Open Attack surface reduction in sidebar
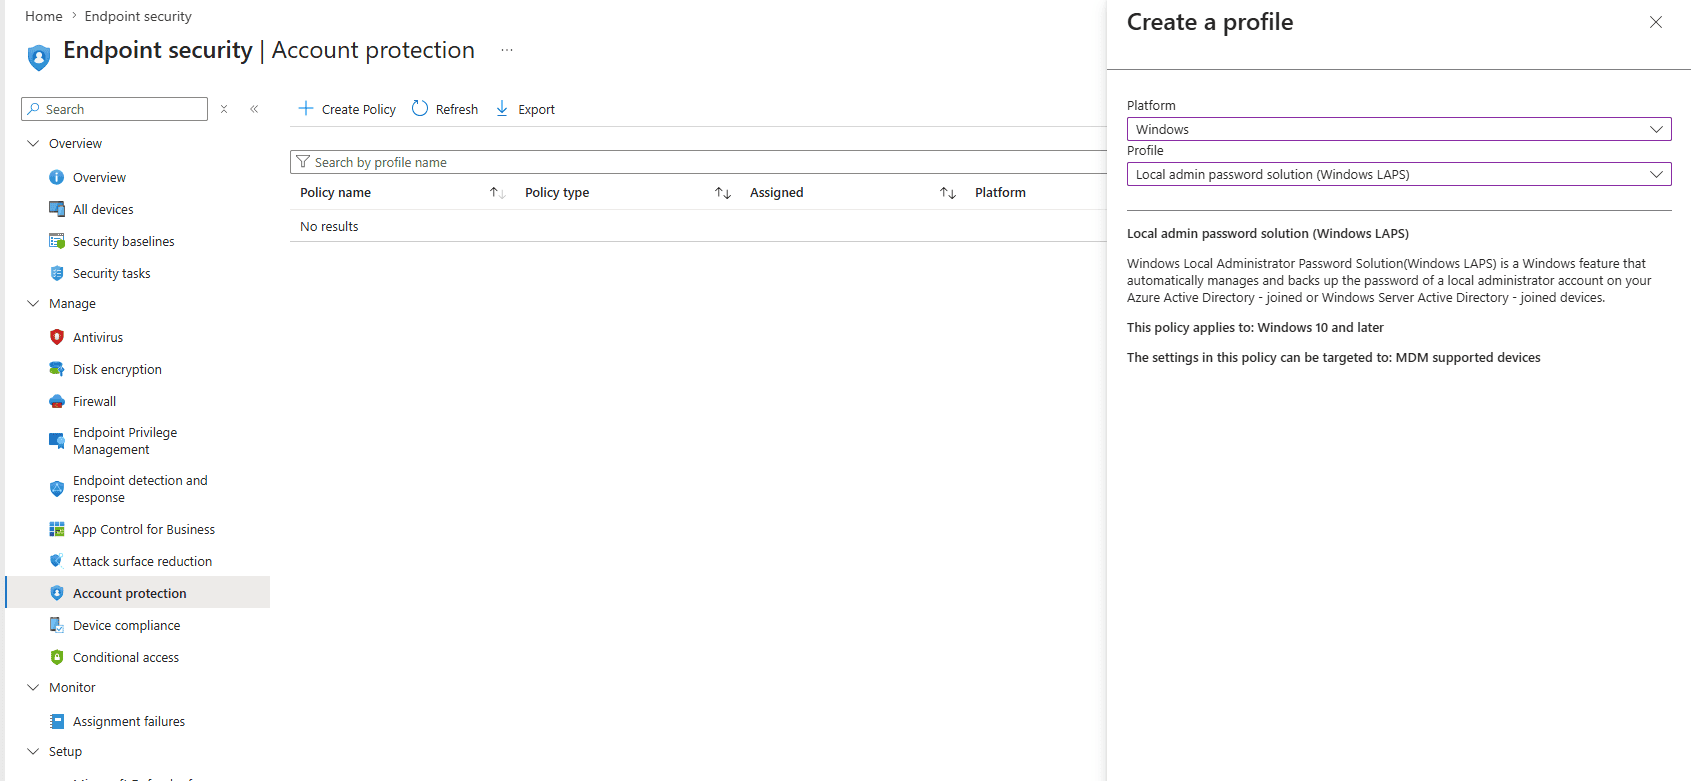This screenshot has width=1691, height=781. click(x=142, y=561)
